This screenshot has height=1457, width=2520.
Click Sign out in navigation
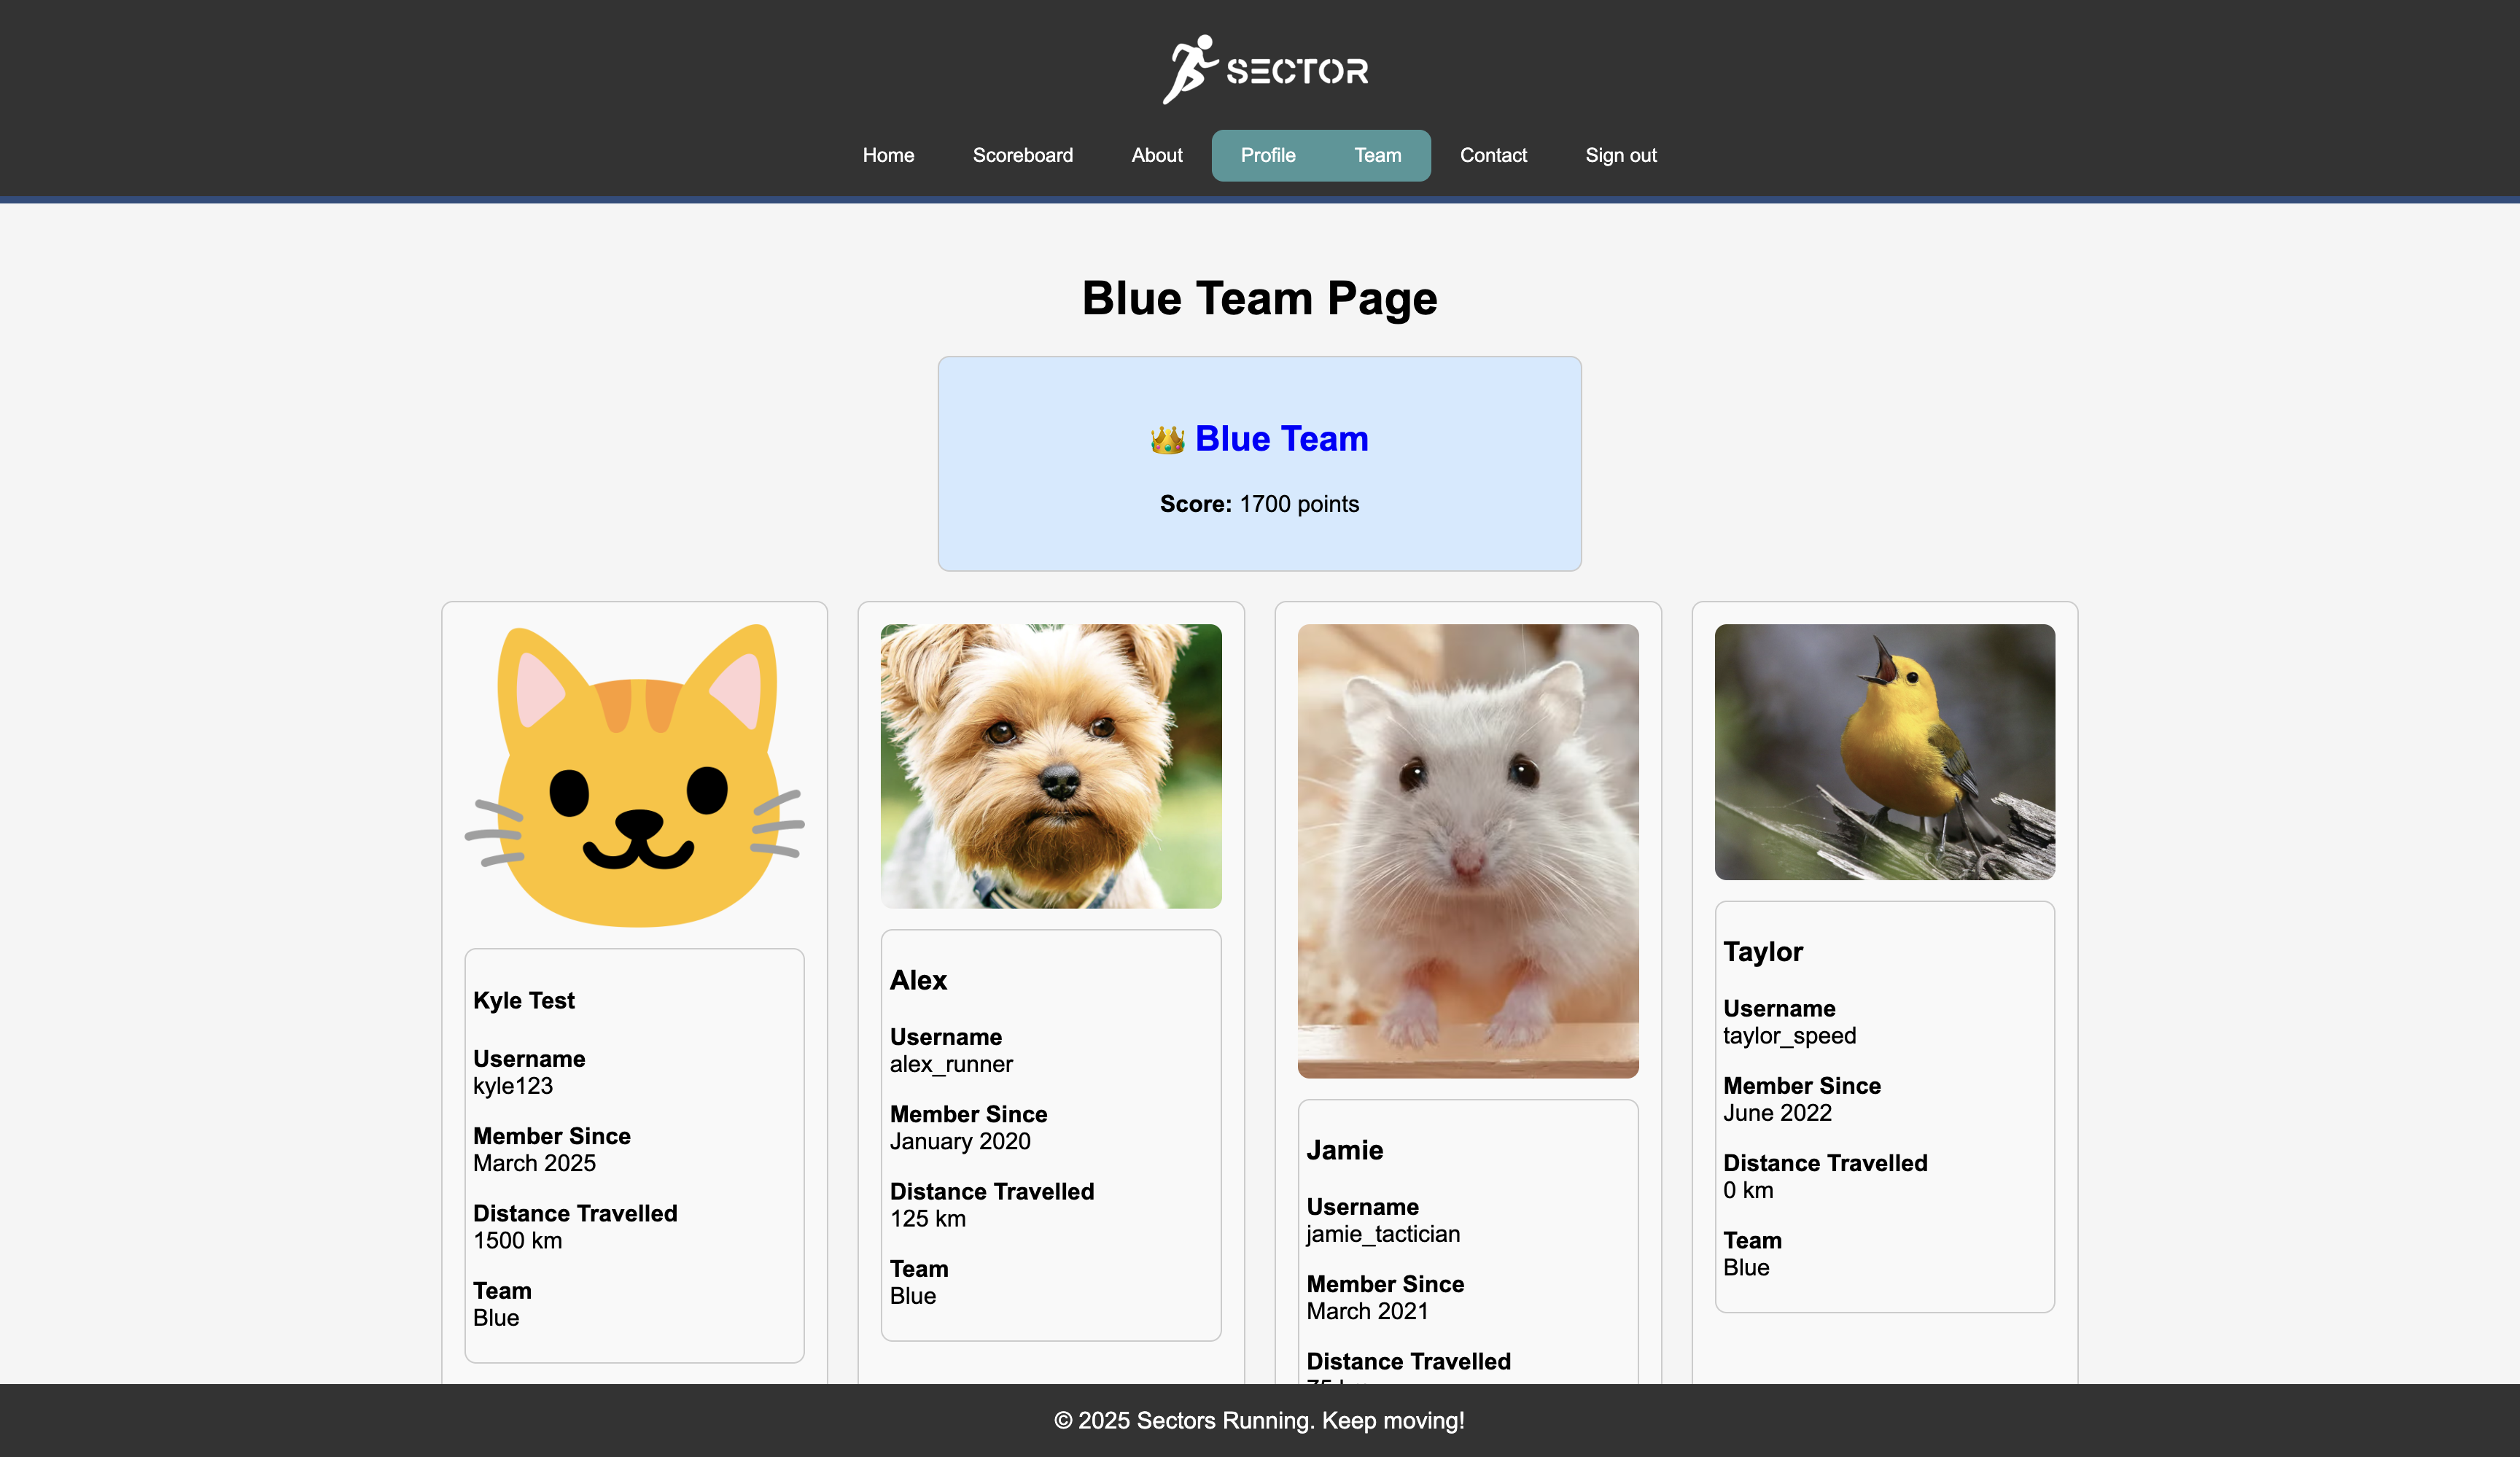1620,155
